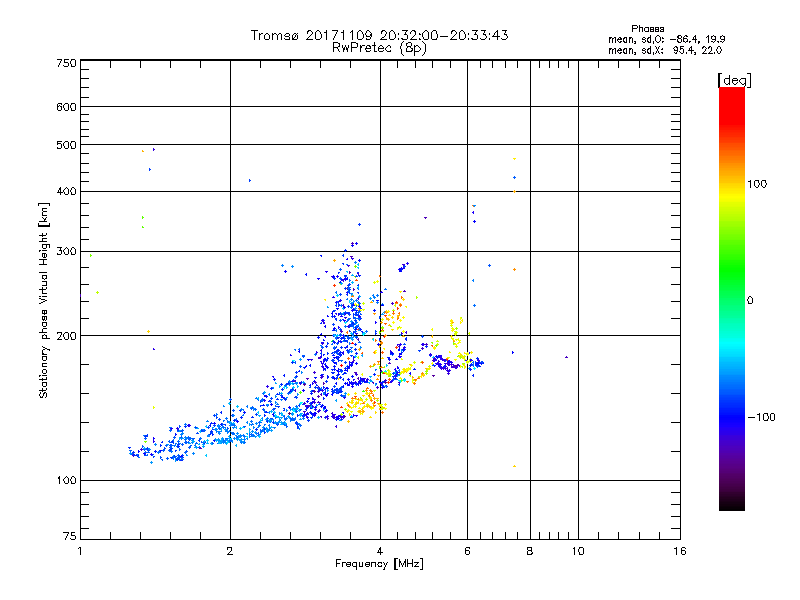Select 'mean, sd,X: 95.4, 22.0' line
Viewport: 800px width, 600px height.
(665, 51)
